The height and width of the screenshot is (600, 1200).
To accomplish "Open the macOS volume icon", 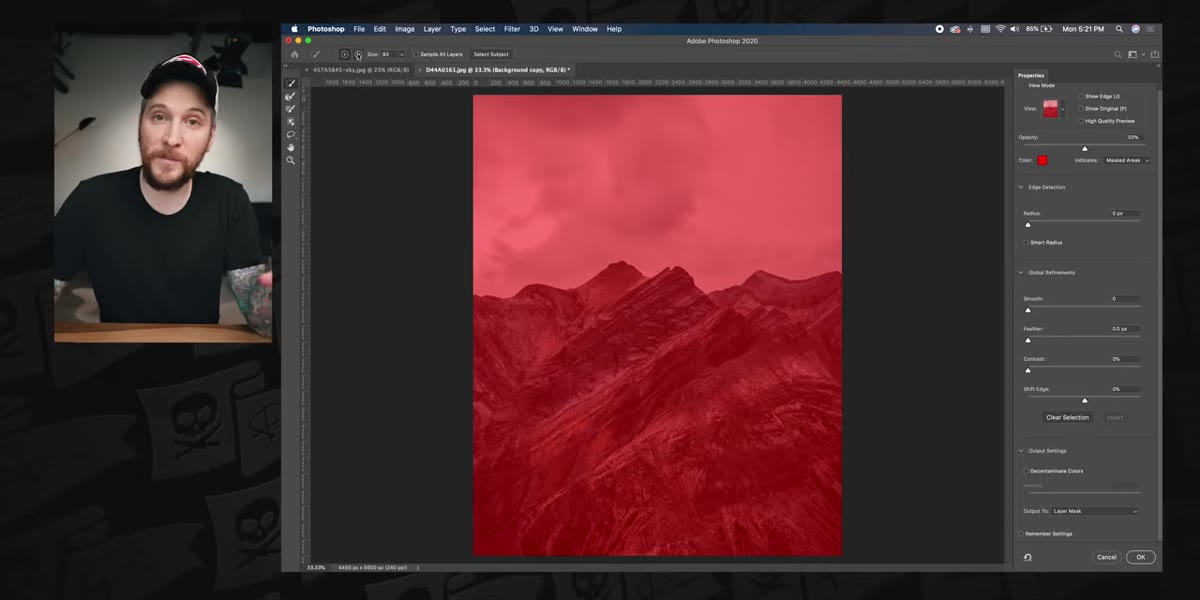I will (x=1014, y=29).
